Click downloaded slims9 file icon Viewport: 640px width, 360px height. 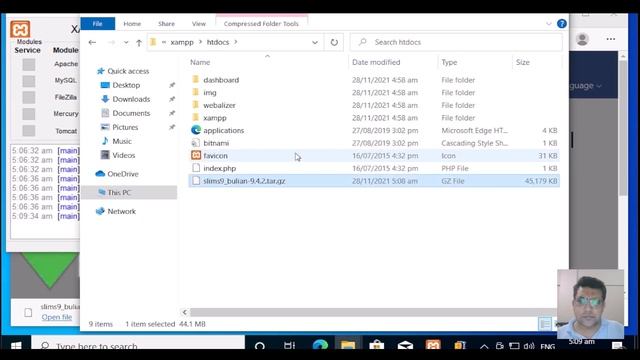[x=28, y=313]
